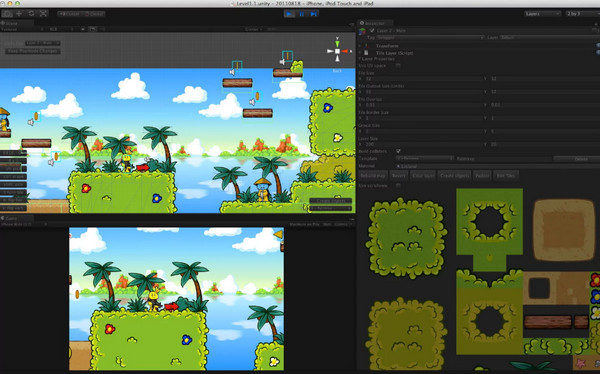The width and height of the screenshot is (600, 374).
Task: Start the game with Play button
Action: [289, 14]
